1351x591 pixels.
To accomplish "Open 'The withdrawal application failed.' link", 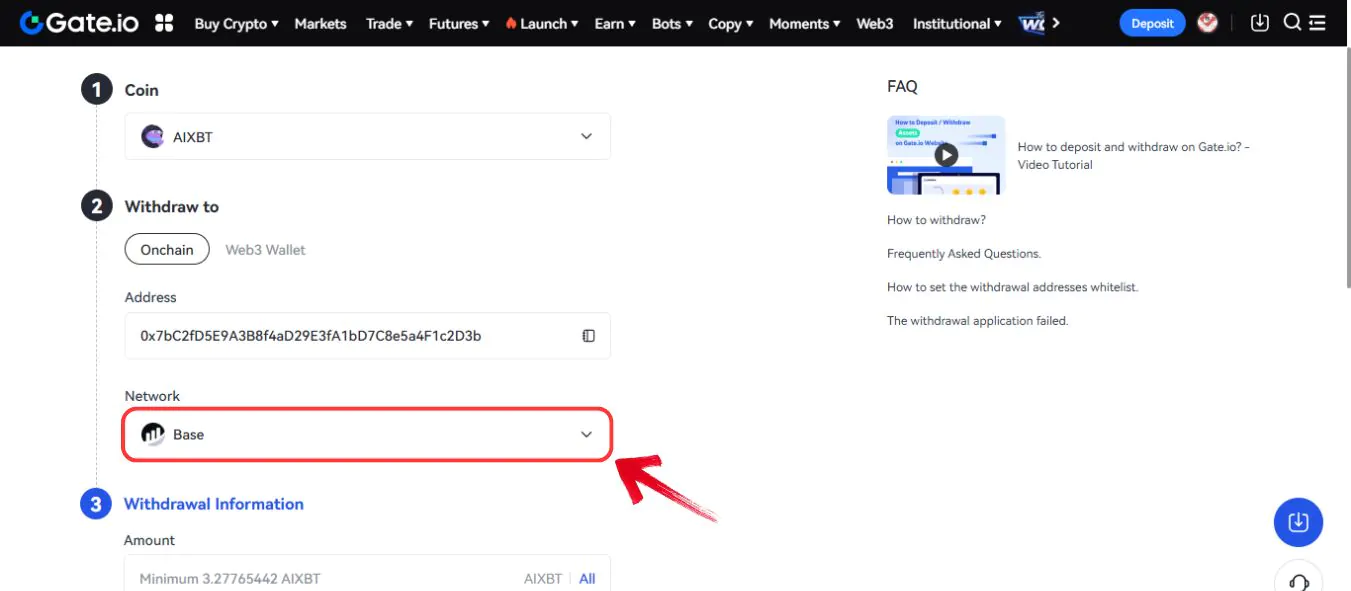I will click(978, 321).
